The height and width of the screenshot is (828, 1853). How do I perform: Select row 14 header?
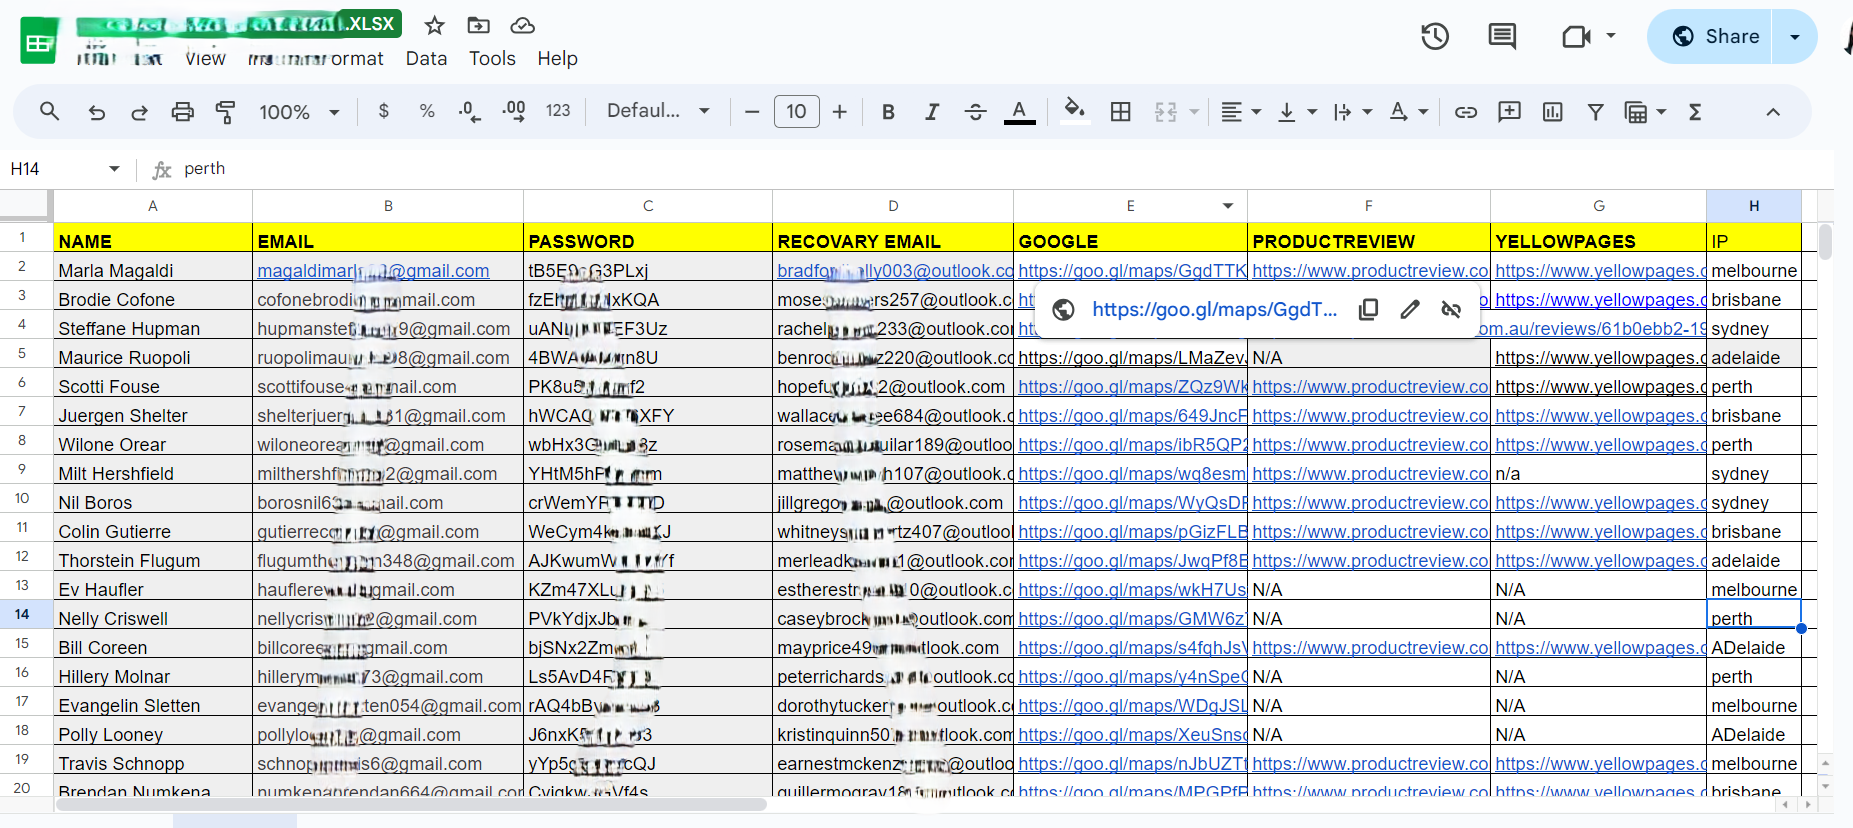[22, 615]
